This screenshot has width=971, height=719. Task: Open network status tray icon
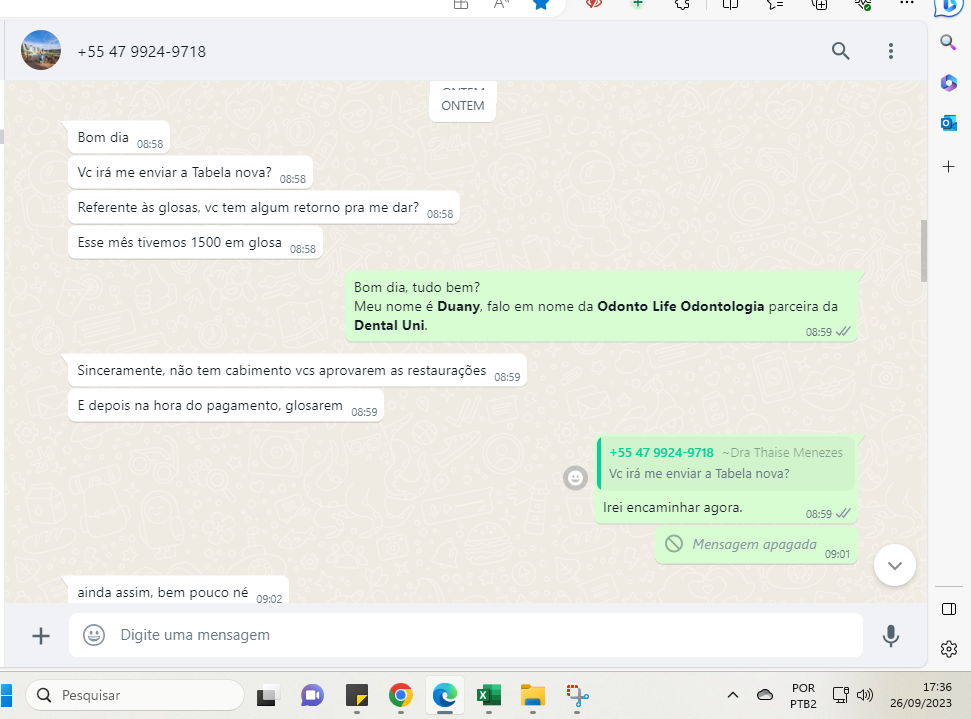tap(840, 695)
